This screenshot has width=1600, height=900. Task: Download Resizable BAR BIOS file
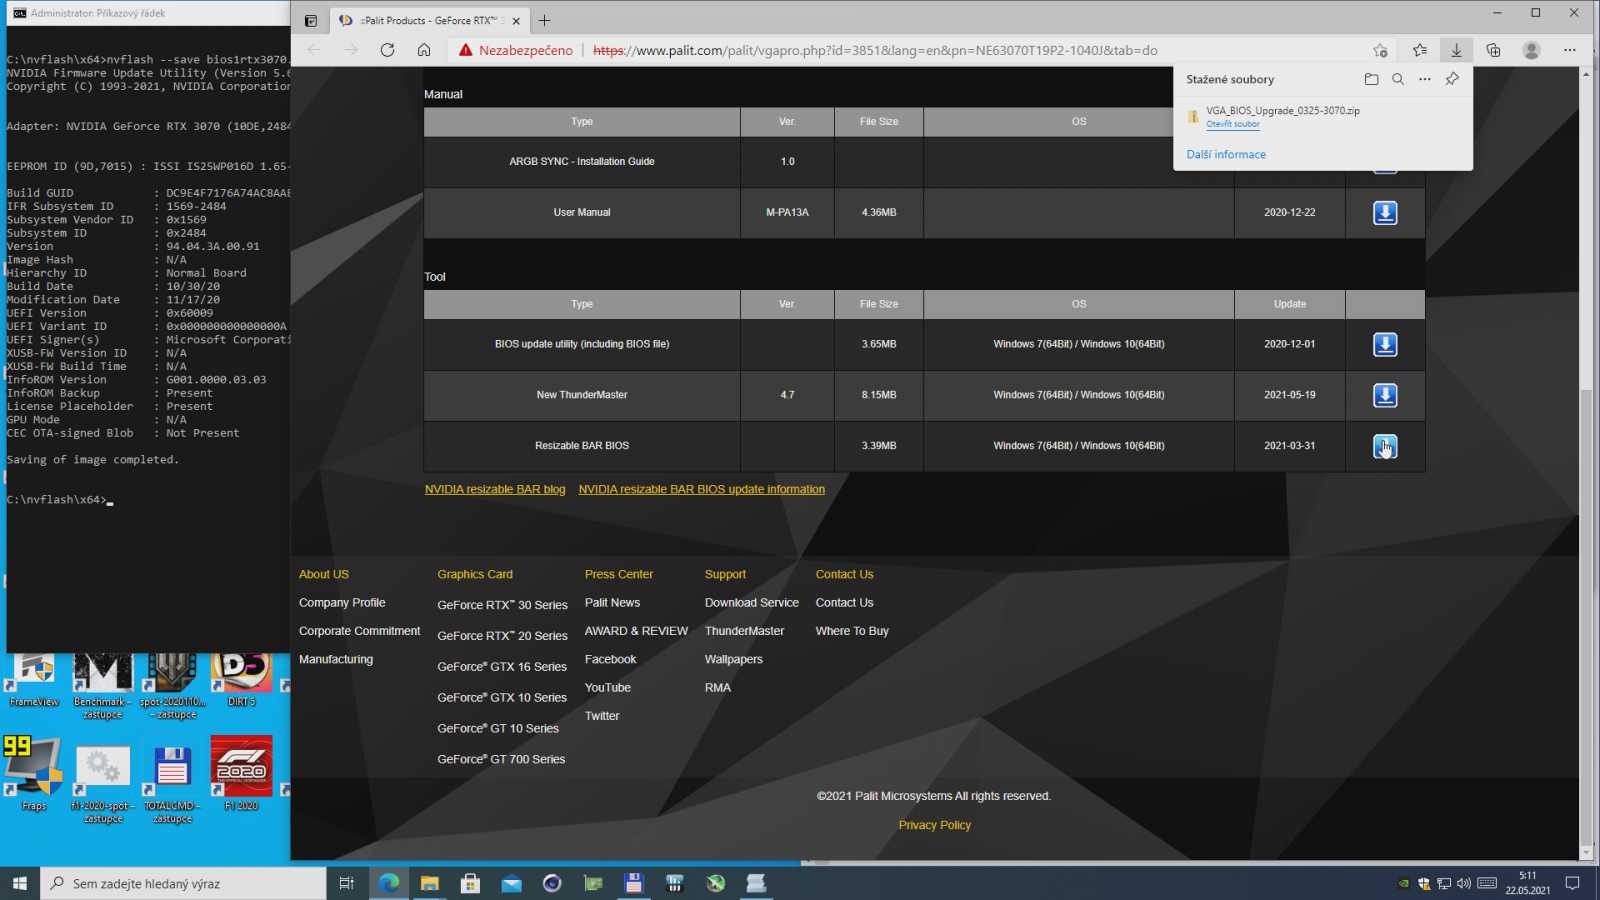(x=1385, y=447)
